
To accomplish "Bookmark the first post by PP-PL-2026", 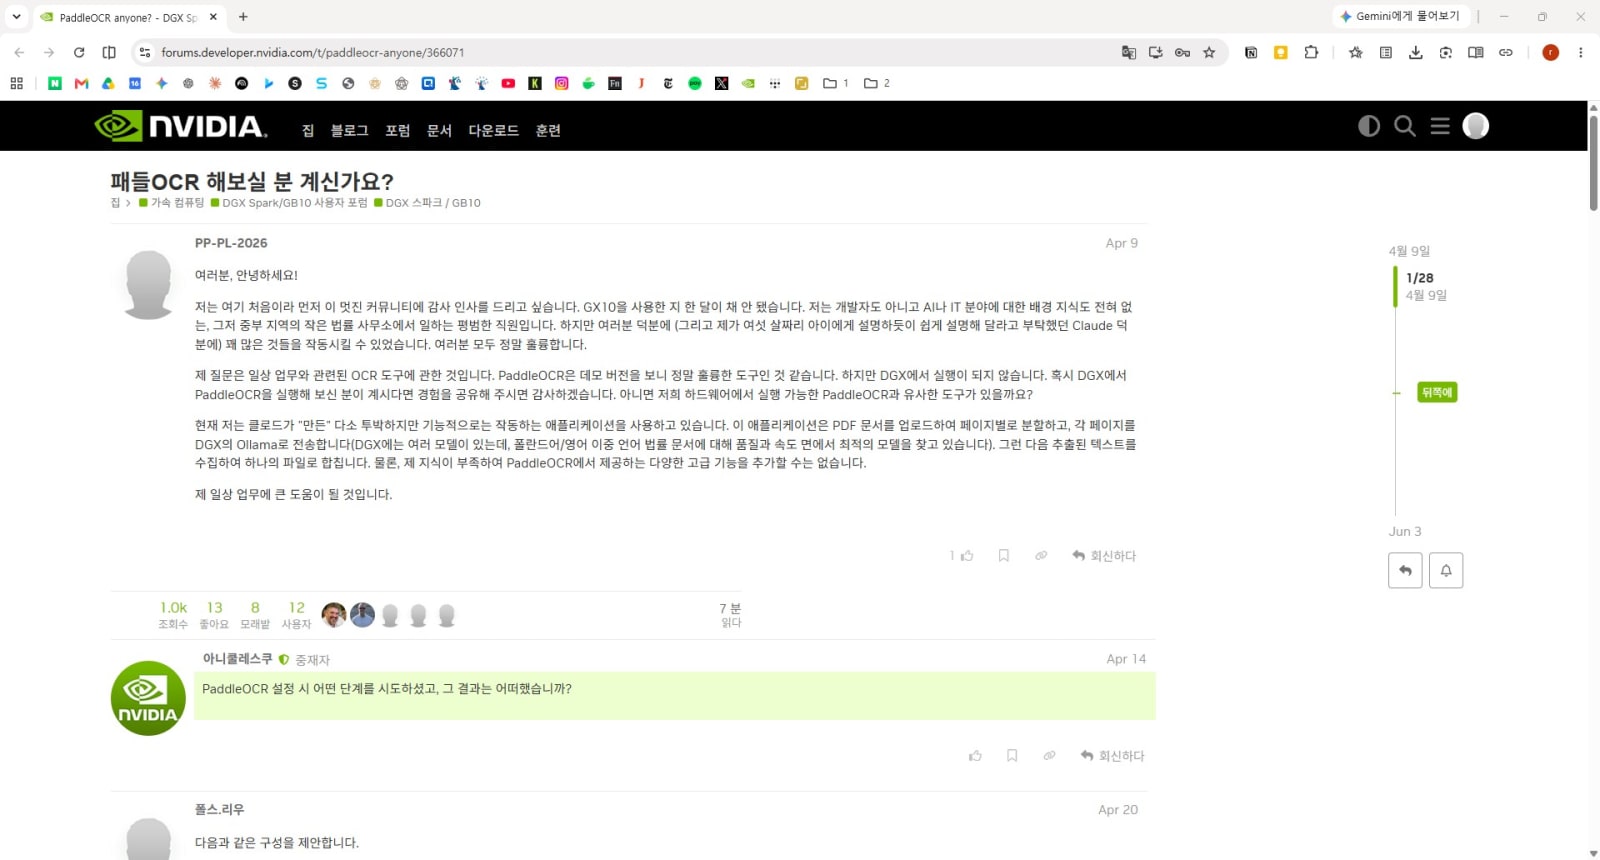I will click(x=1004, y=556).
